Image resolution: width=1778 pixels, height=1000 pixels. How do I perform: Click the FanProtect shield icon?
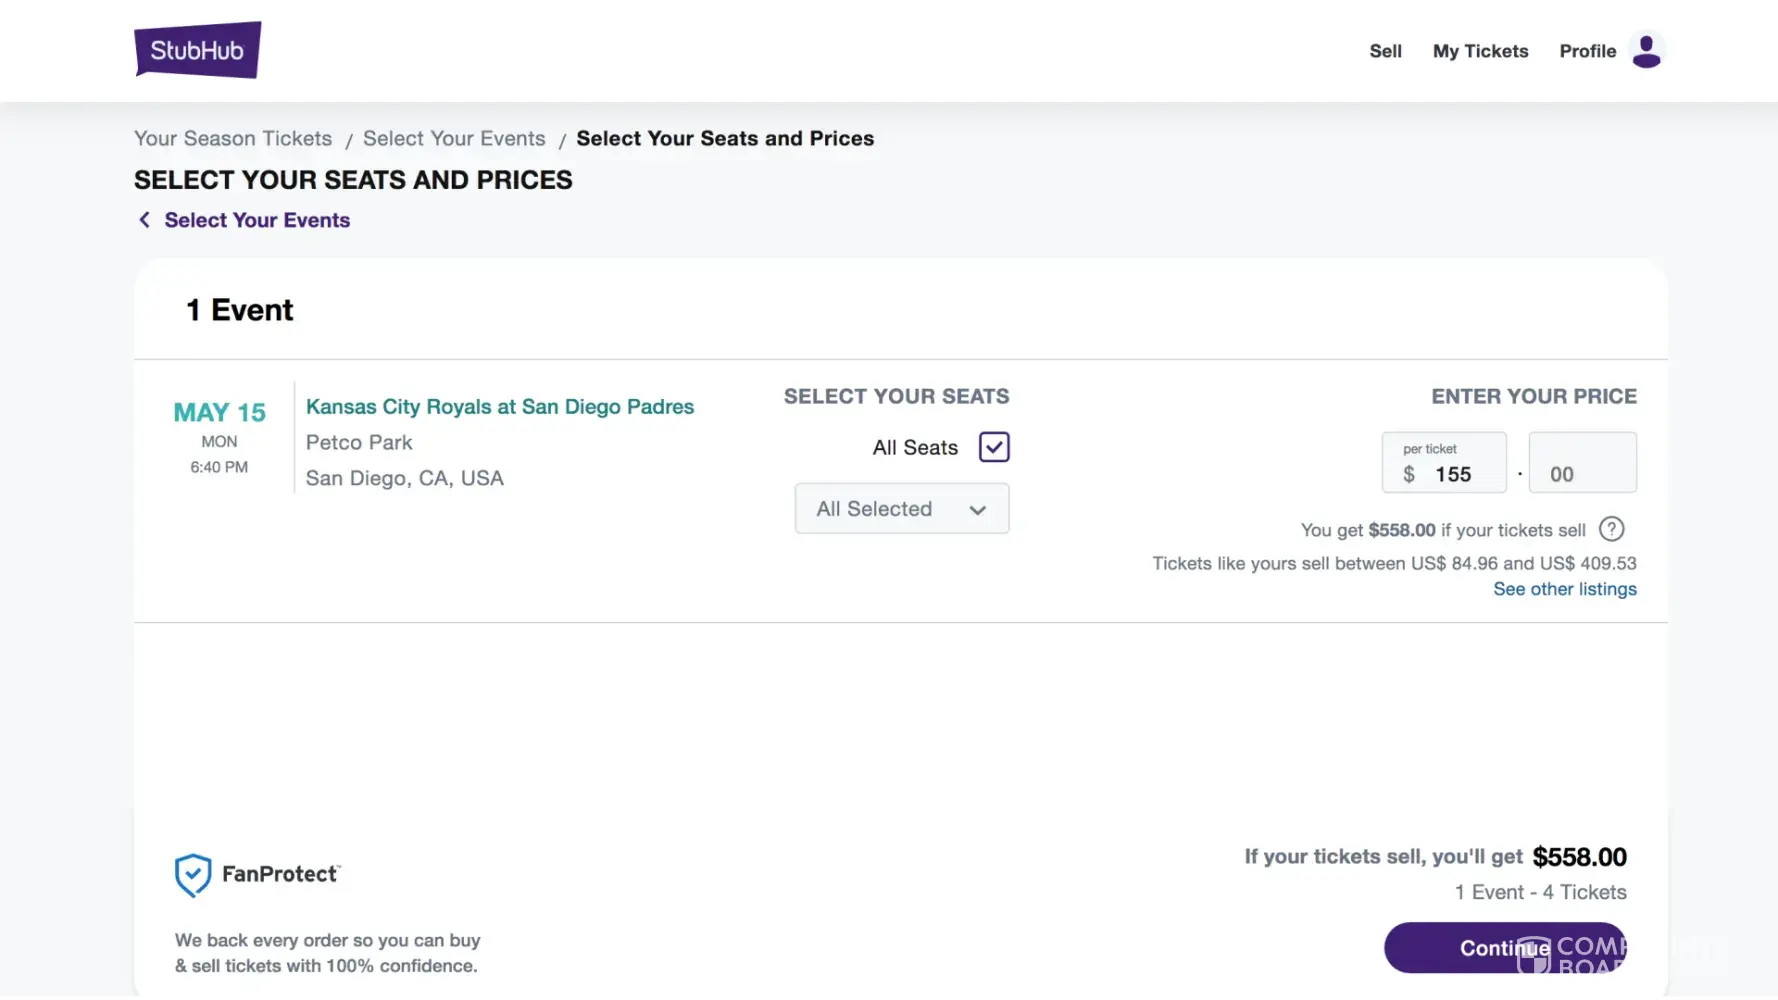[193, 875]
